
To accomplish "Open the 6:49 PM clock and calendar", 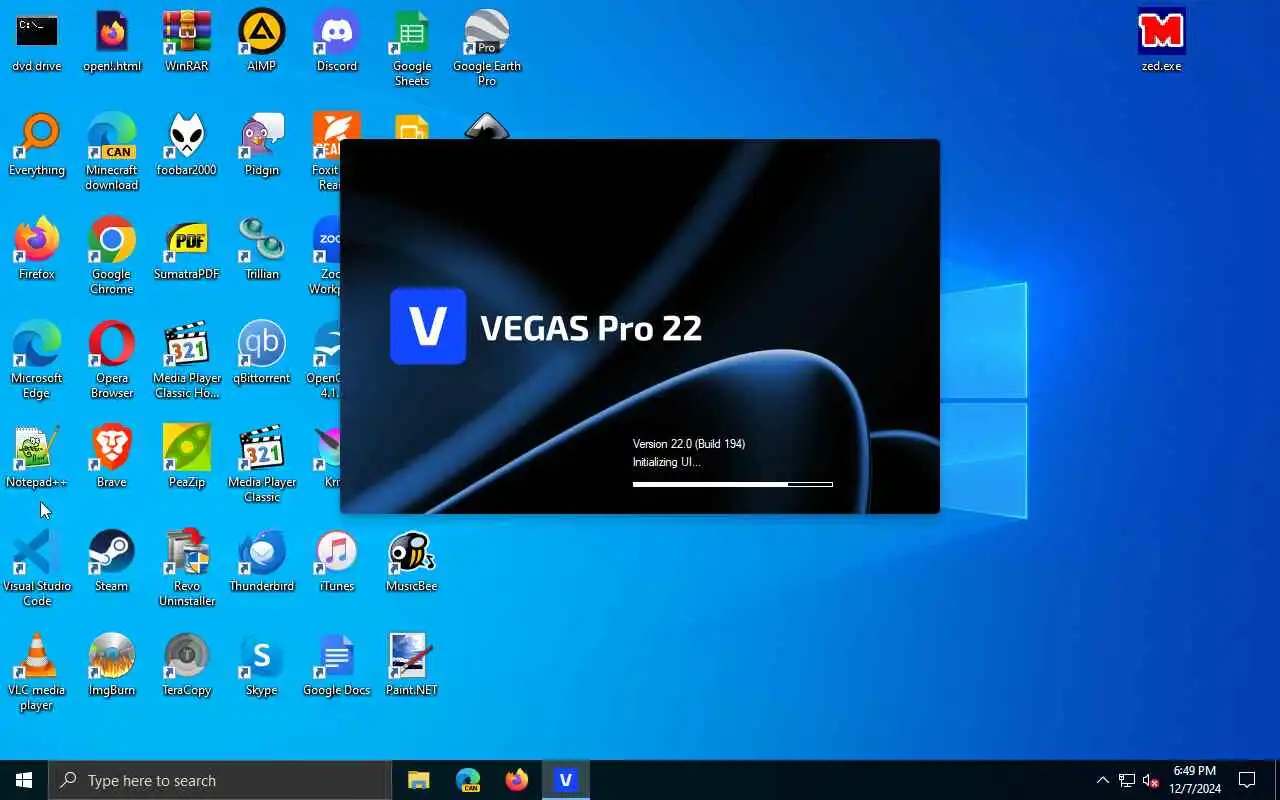I will tap(1195, 780).
